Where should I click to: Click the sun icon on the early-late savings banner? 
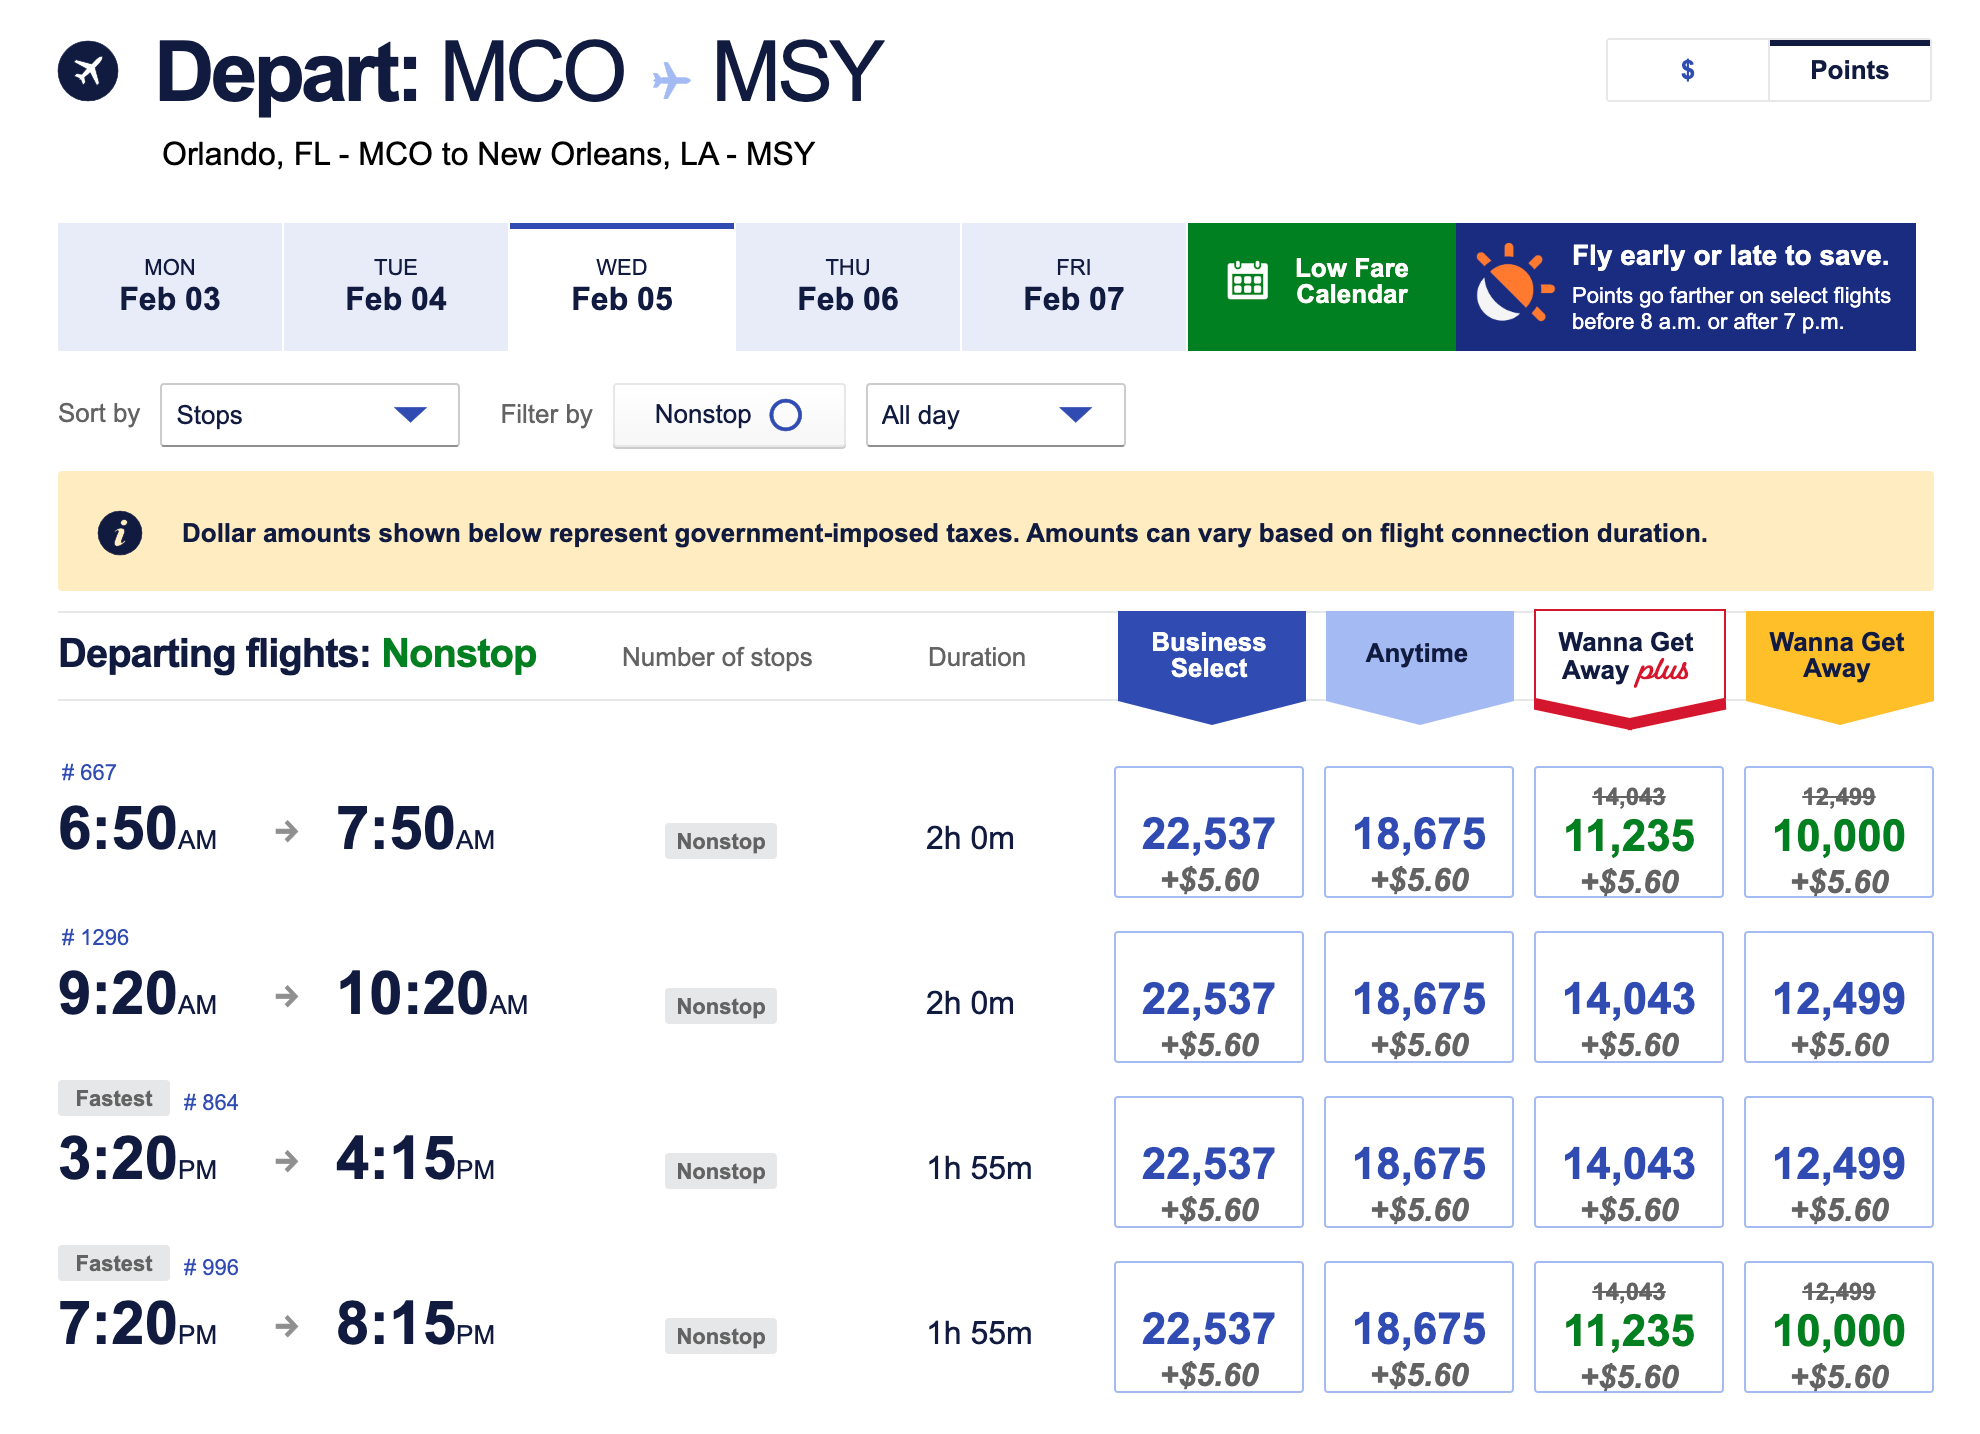point(1513,287)
